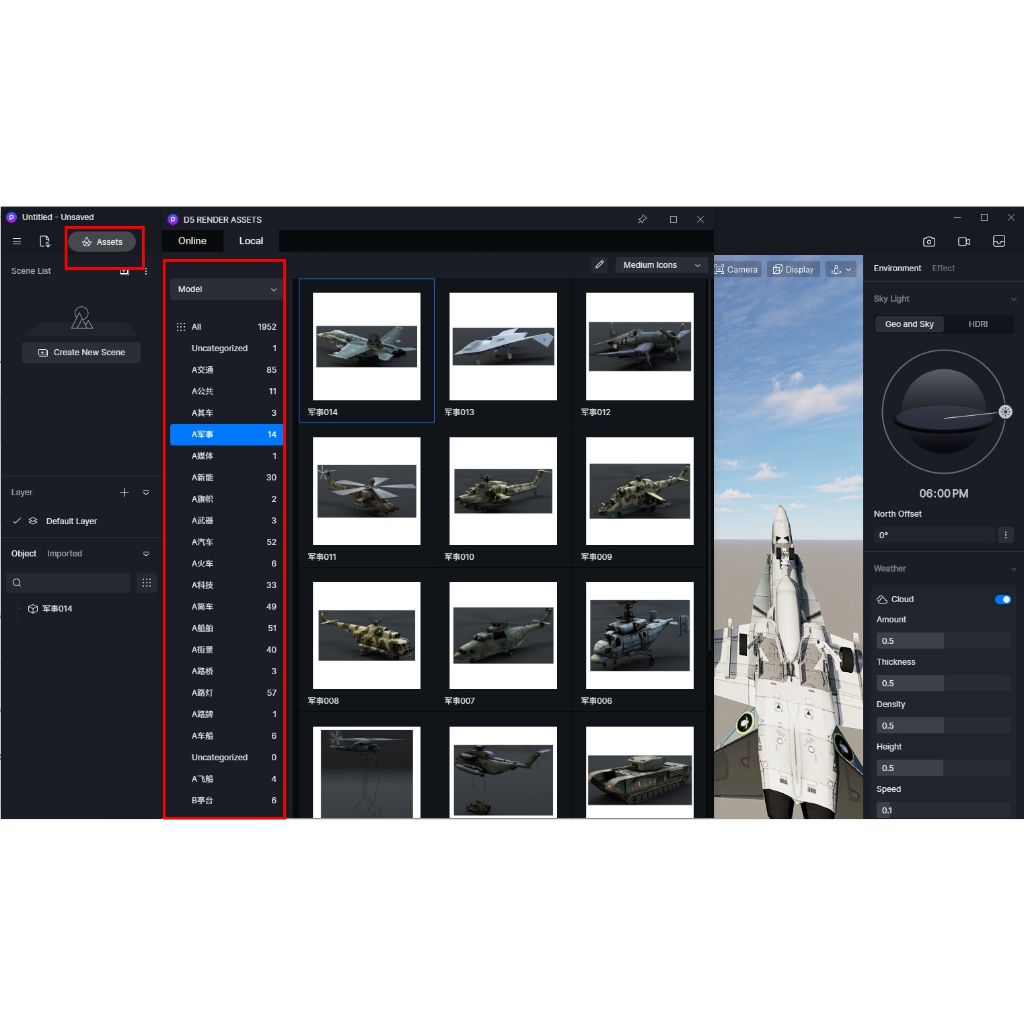Open the hamburger main menu
This screenshot has width=1024, height=1024.
tap(16, 242)
